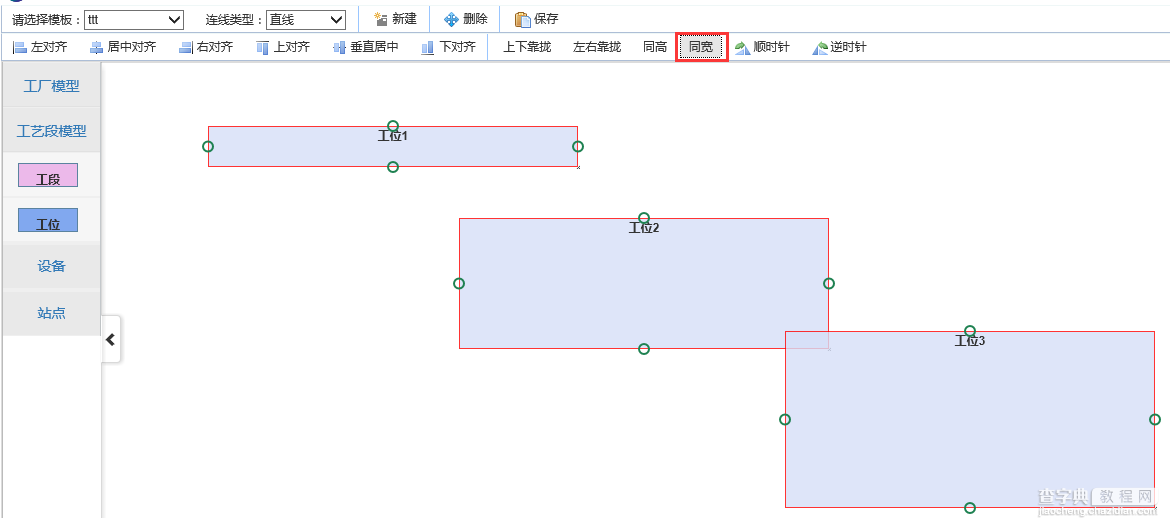1170x518 pixels.
Task: Click the 左对齐 align-left icon
Action: (20, 48)
